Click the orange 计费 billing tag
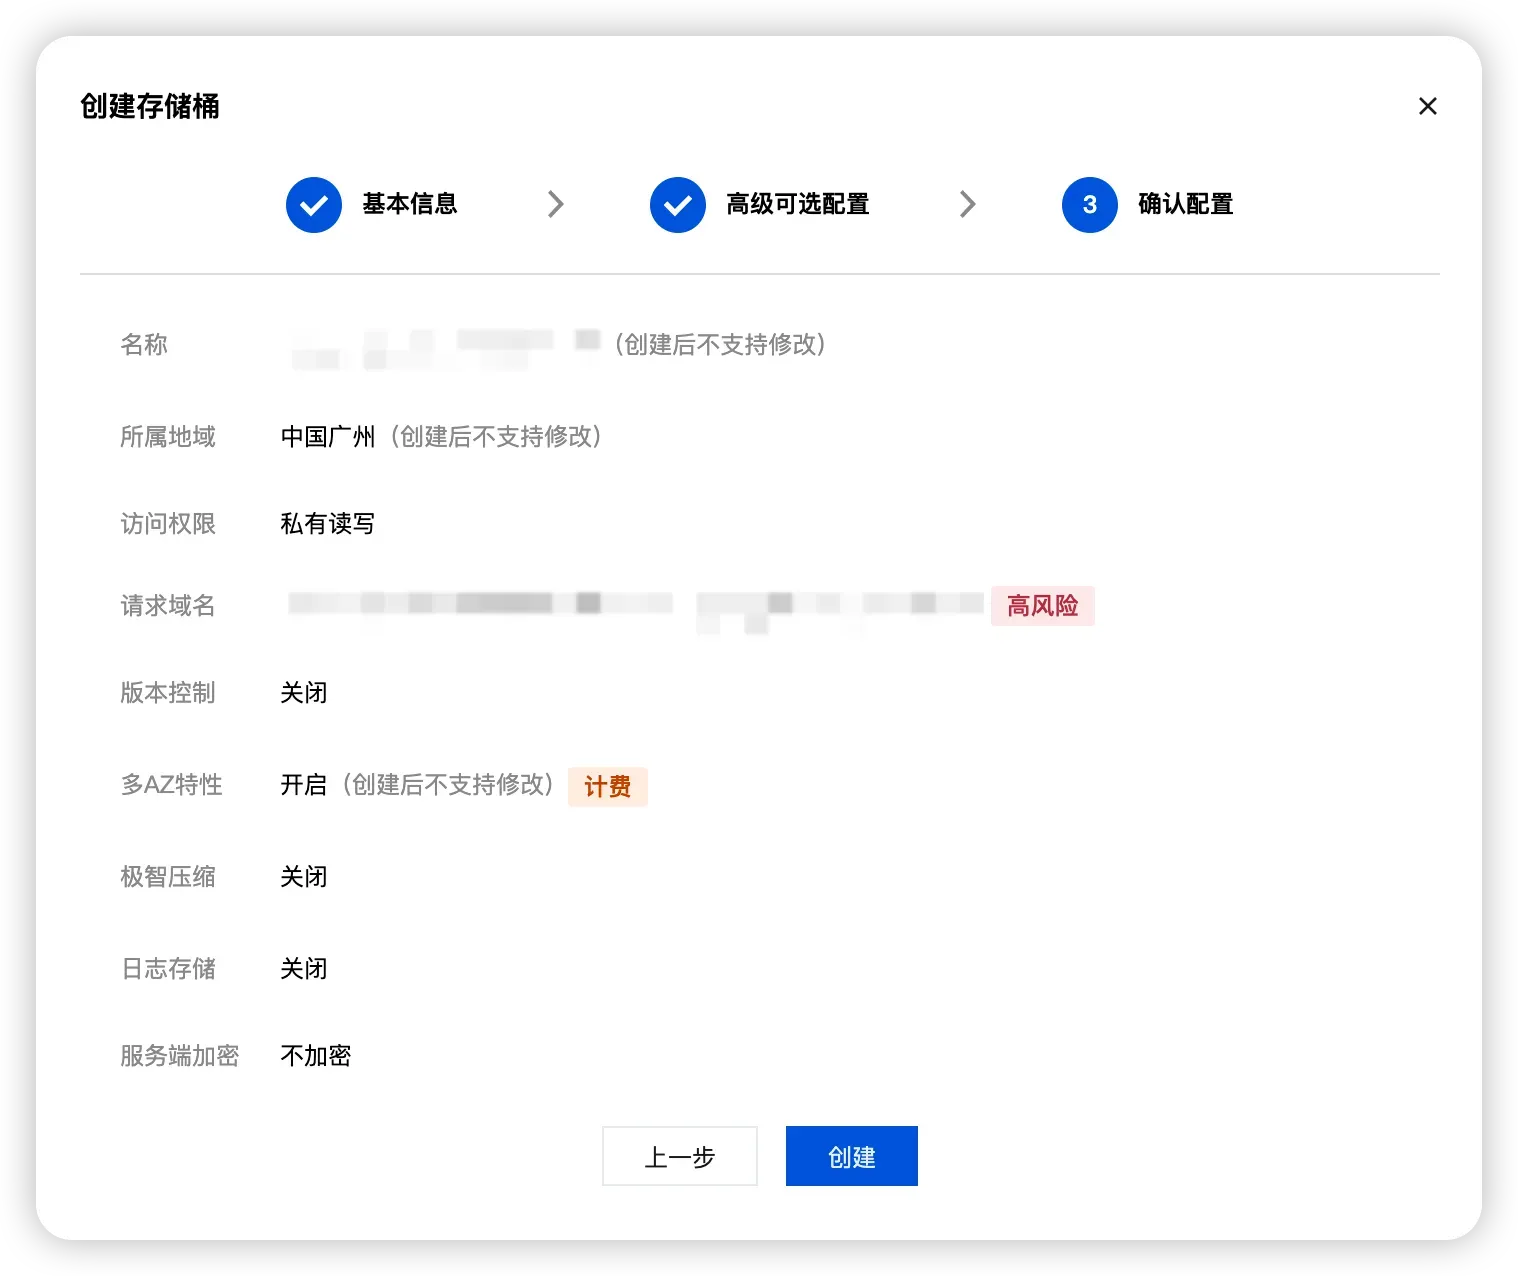Image resolution: width=1518 pixels, height=1276 pixels. [x=607, y=787]
